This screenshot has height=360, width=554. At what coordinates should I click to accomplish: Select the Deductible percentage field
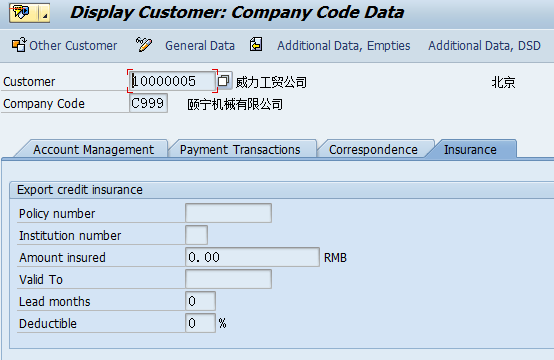coord(200,323)
